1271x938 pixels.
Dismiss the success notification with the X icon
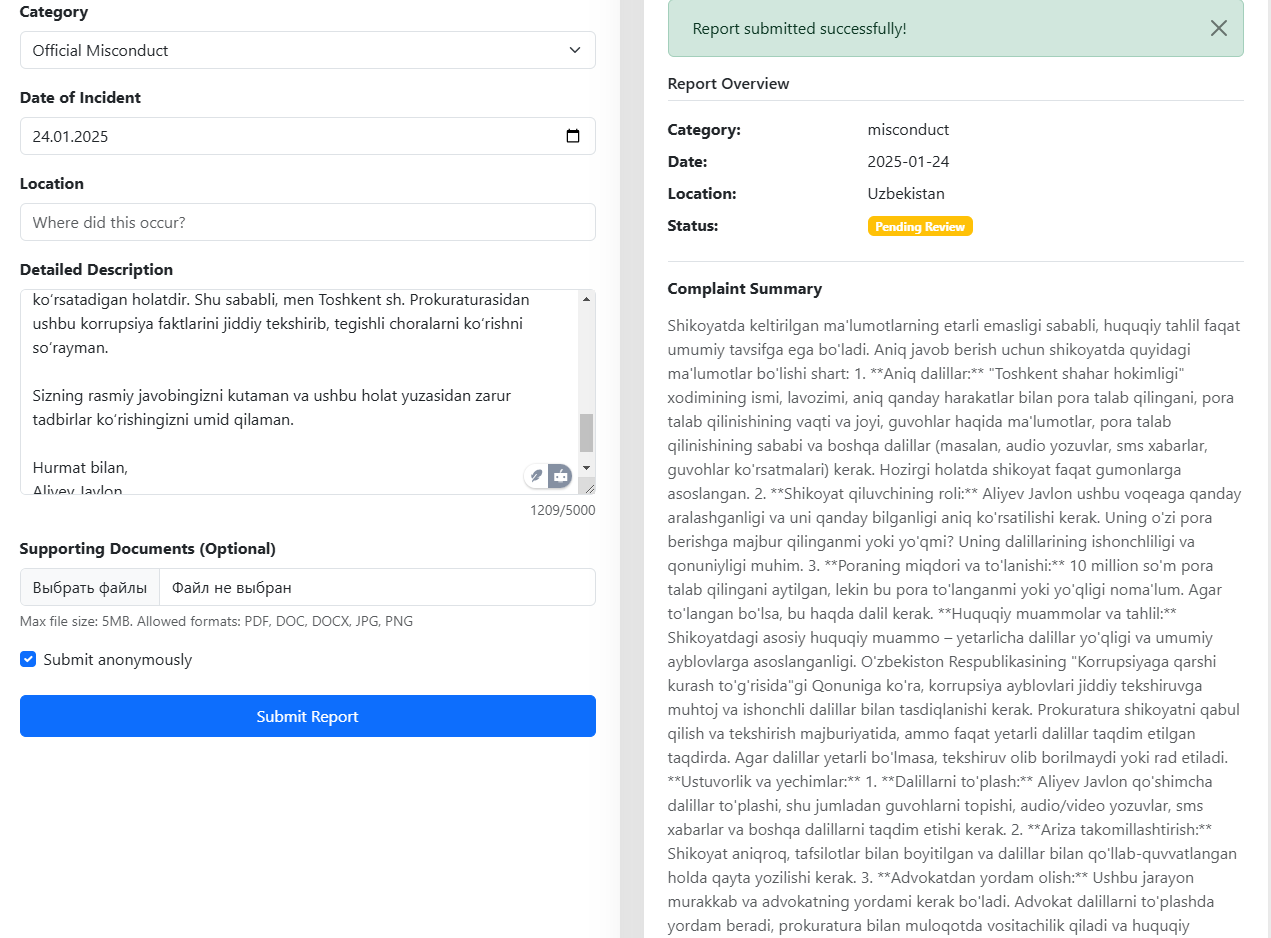click(x=1218, y=28)
